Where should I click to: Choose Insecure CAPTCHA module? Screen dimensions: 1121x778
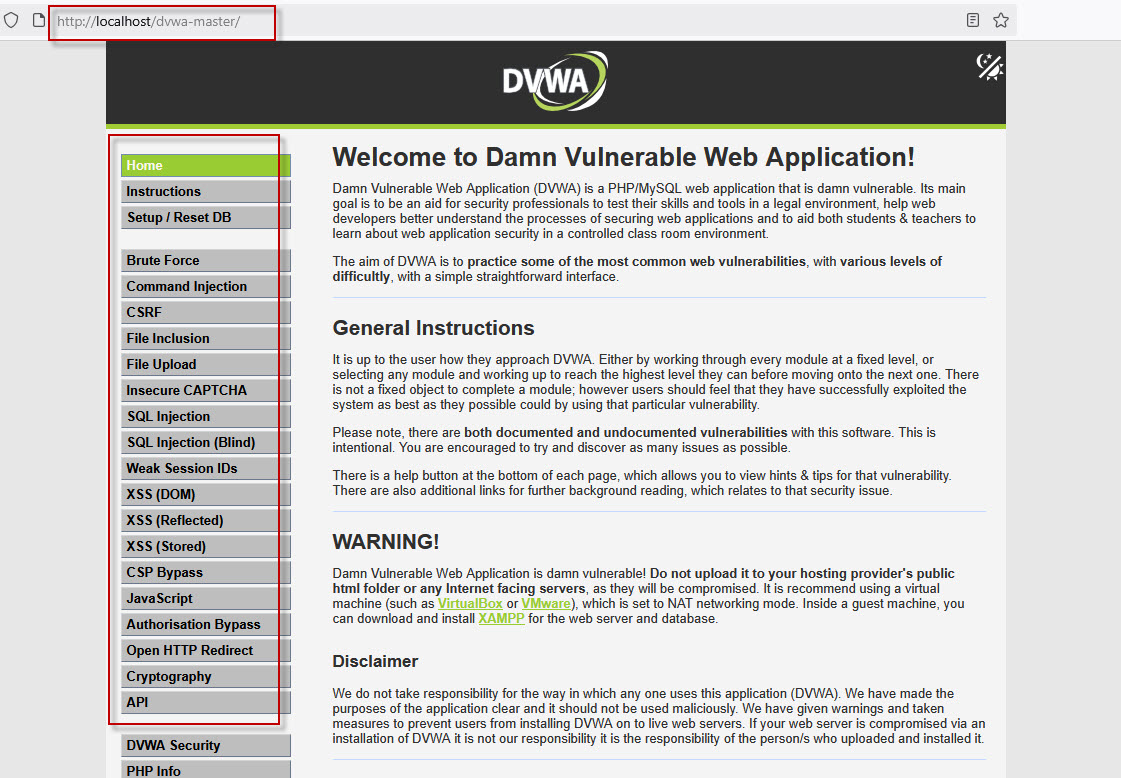[206, 390]
